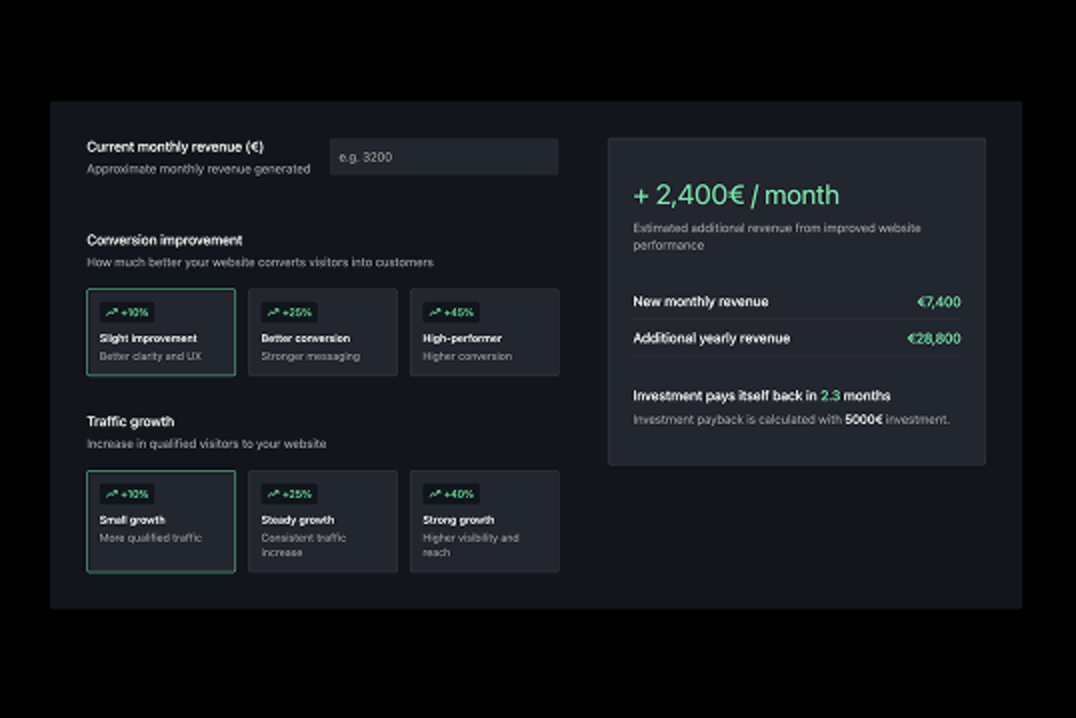The image size is (1076, 718).
Task: Select the High-performer conversion option
Action: (484, 332)
